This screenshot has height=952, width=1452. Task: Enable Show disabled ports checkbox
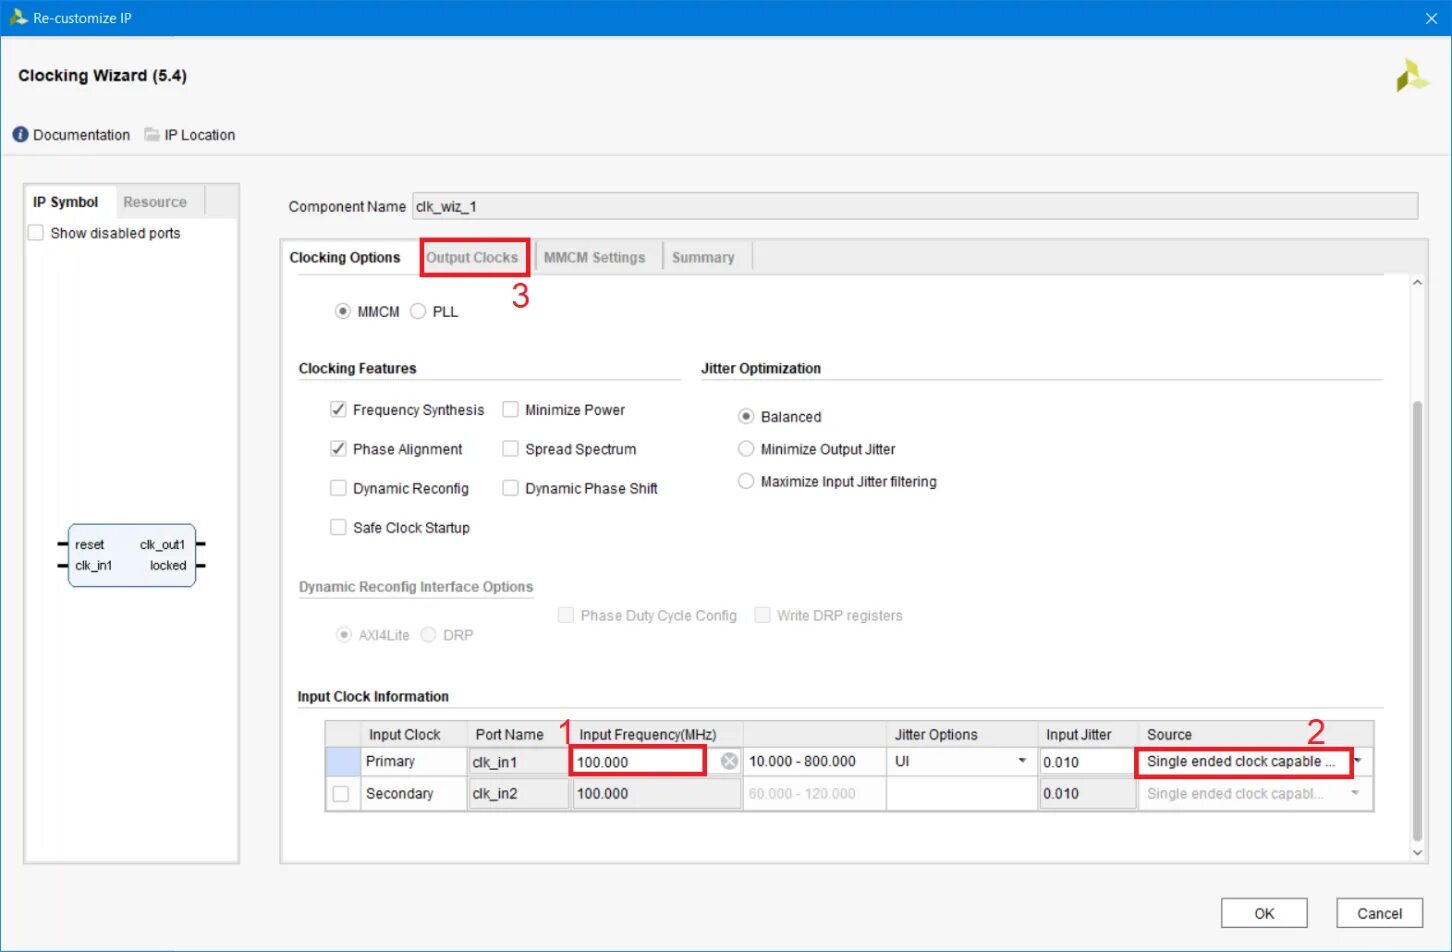click(x=36, y=233)
